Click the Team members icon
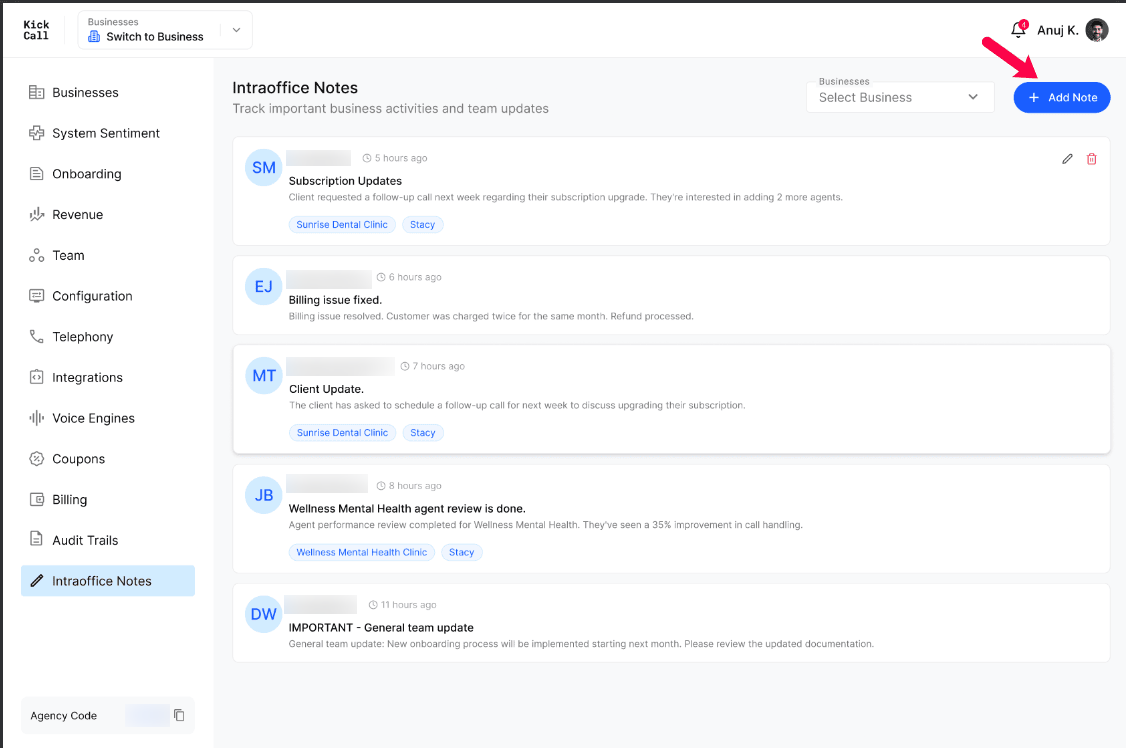This screenshot has height=748, width=1126. point(36,255)
